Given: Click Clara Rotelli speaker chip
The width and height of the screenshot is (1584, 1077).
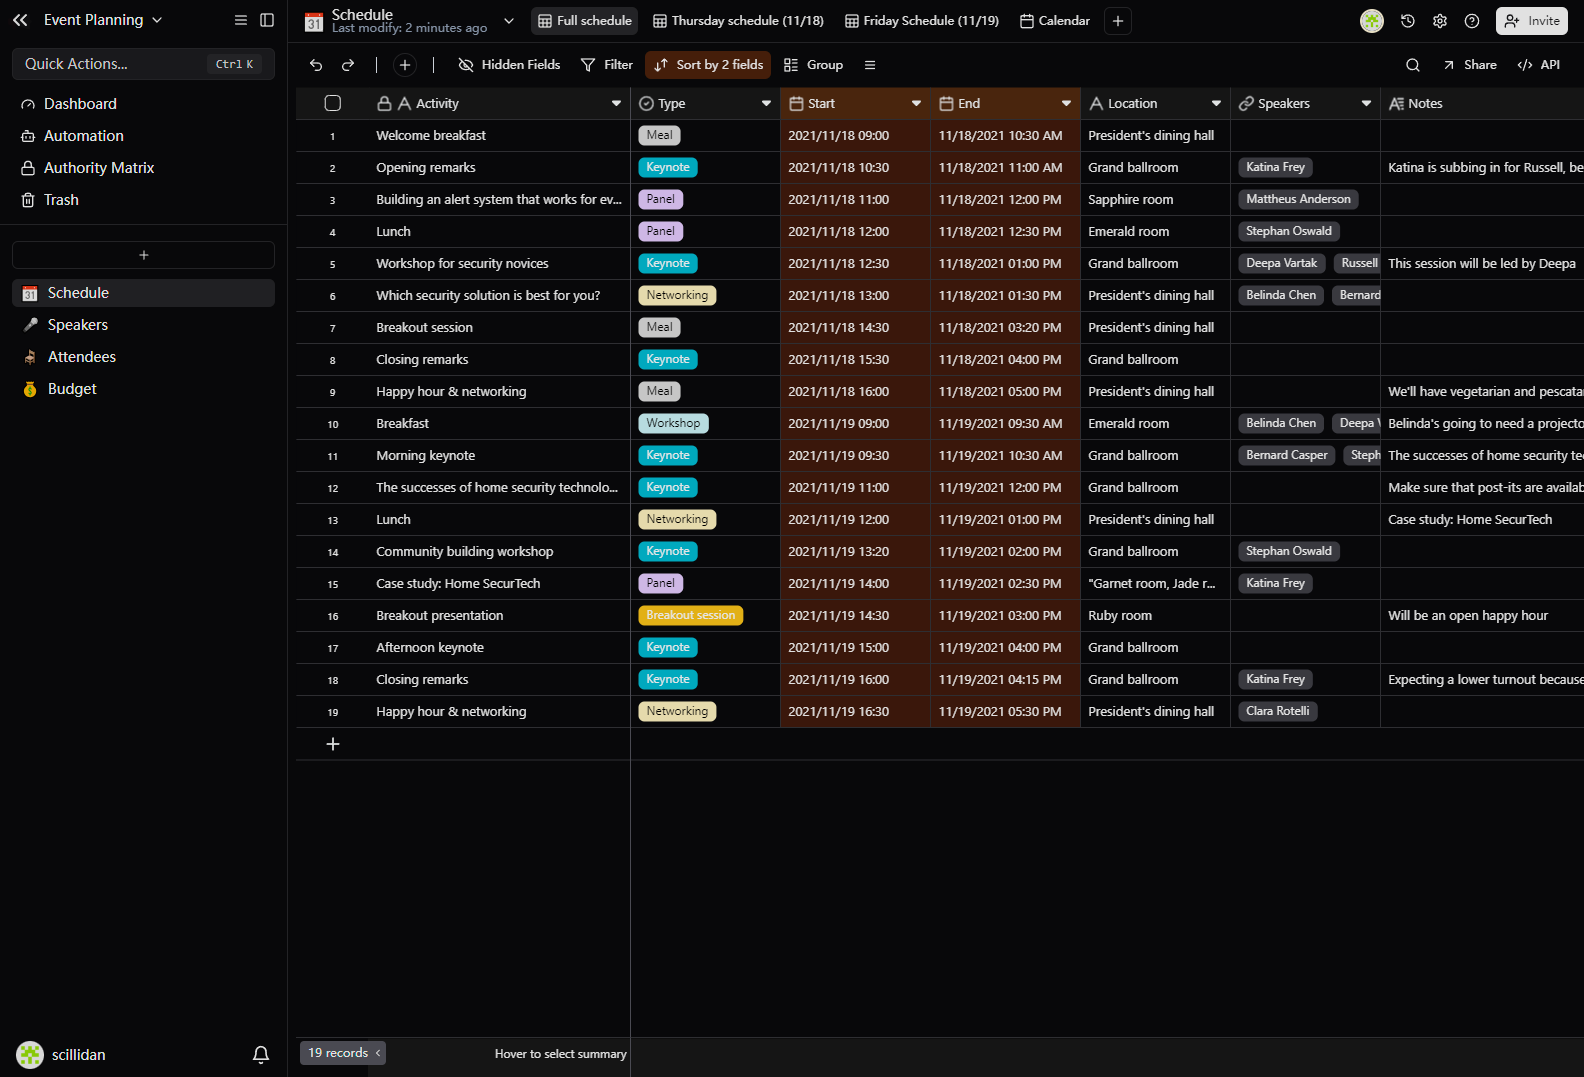Looking at the screenshot, I should tap(1277, 711).
